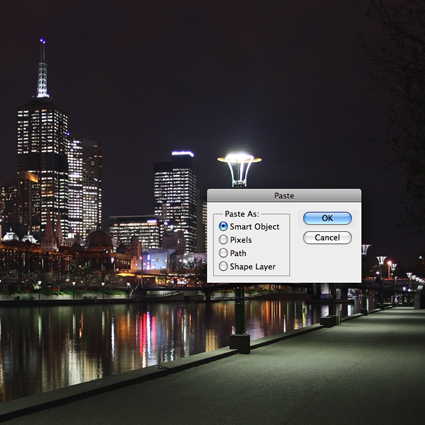Cancel the Paste dialog

(327, 238)
